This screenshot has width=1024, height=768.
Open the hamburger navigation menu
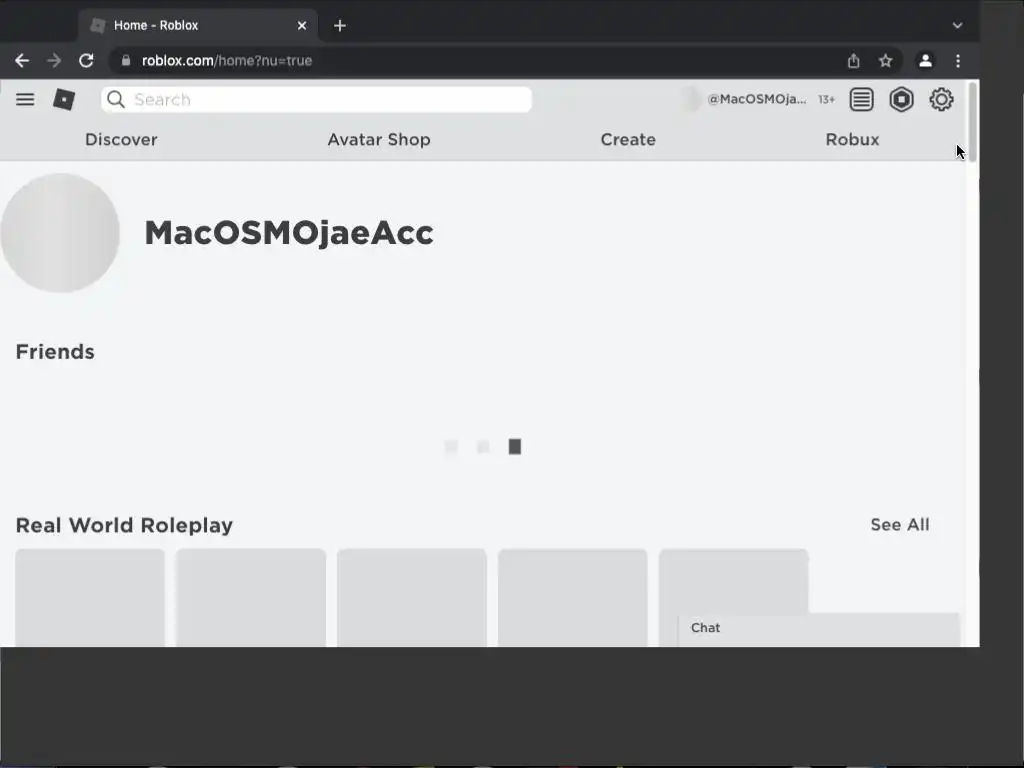coord(25,99)
